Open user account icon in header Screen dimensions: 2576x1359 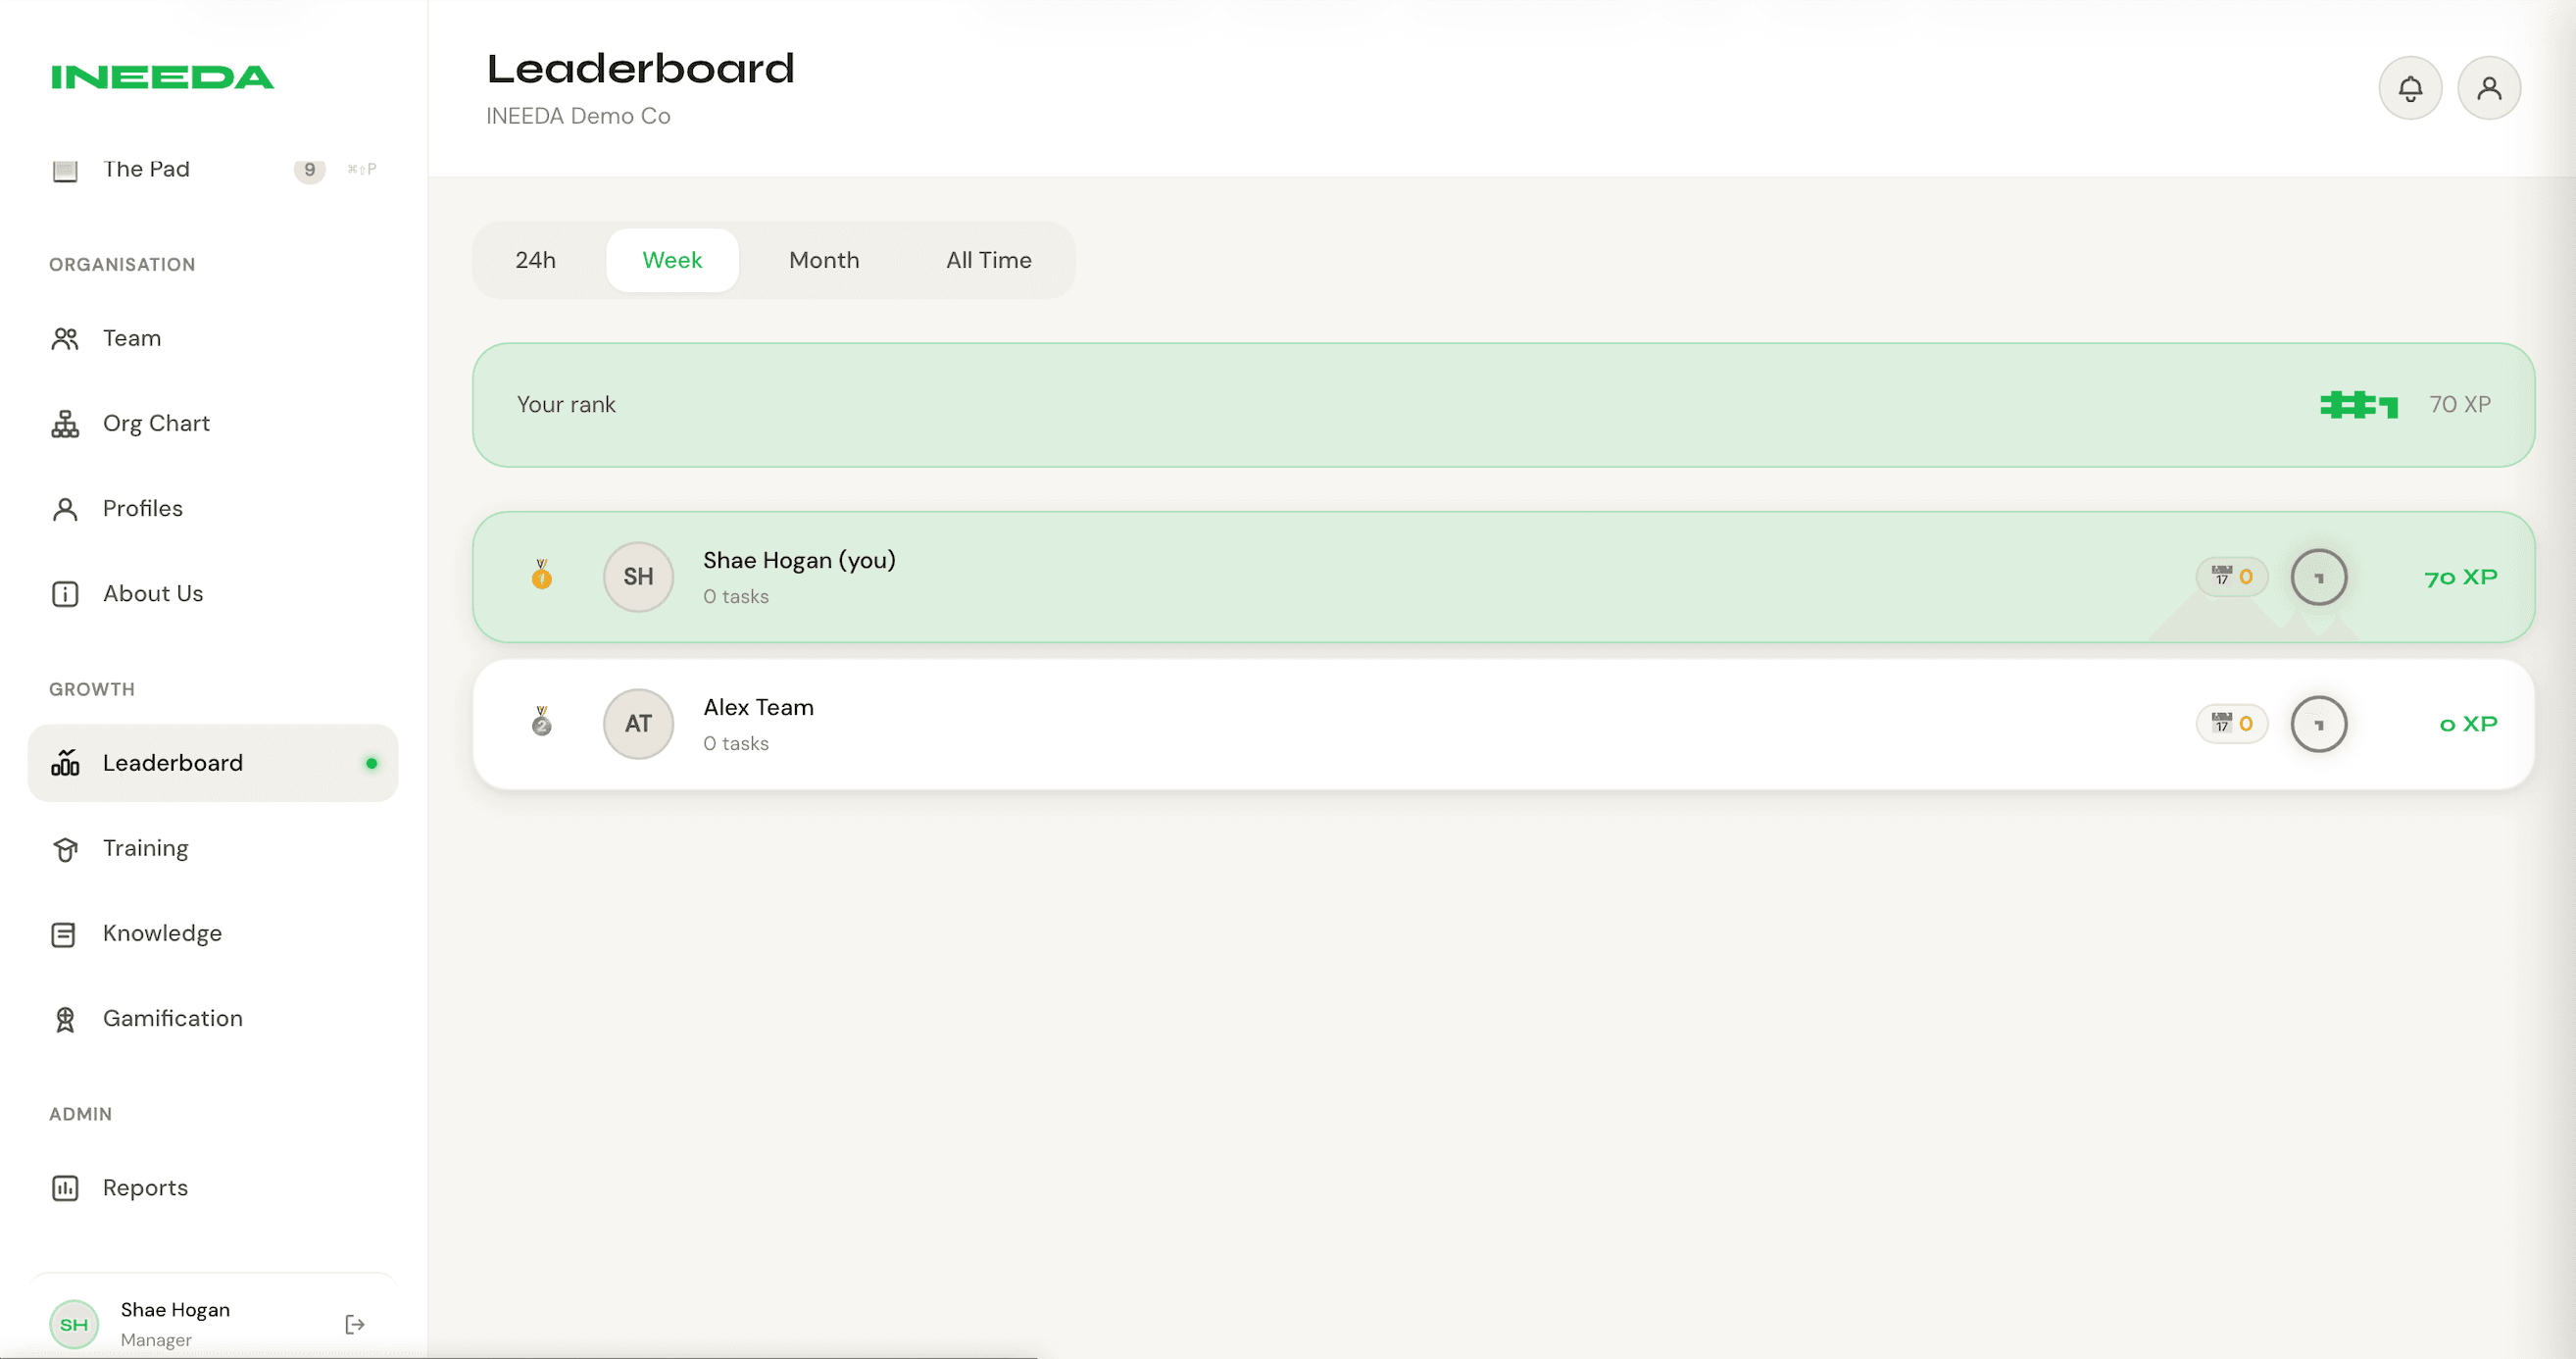click(x=2488, y=88)
